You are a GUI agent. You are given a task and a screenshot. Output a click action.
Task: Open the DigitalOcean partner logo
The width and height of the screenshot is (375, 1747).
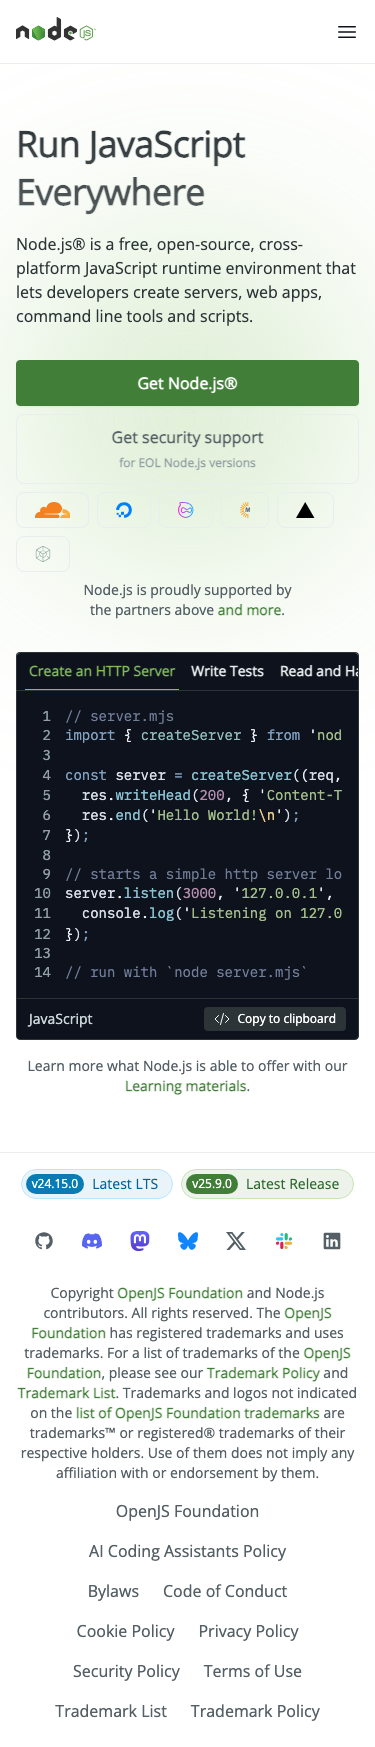[124, 510]
